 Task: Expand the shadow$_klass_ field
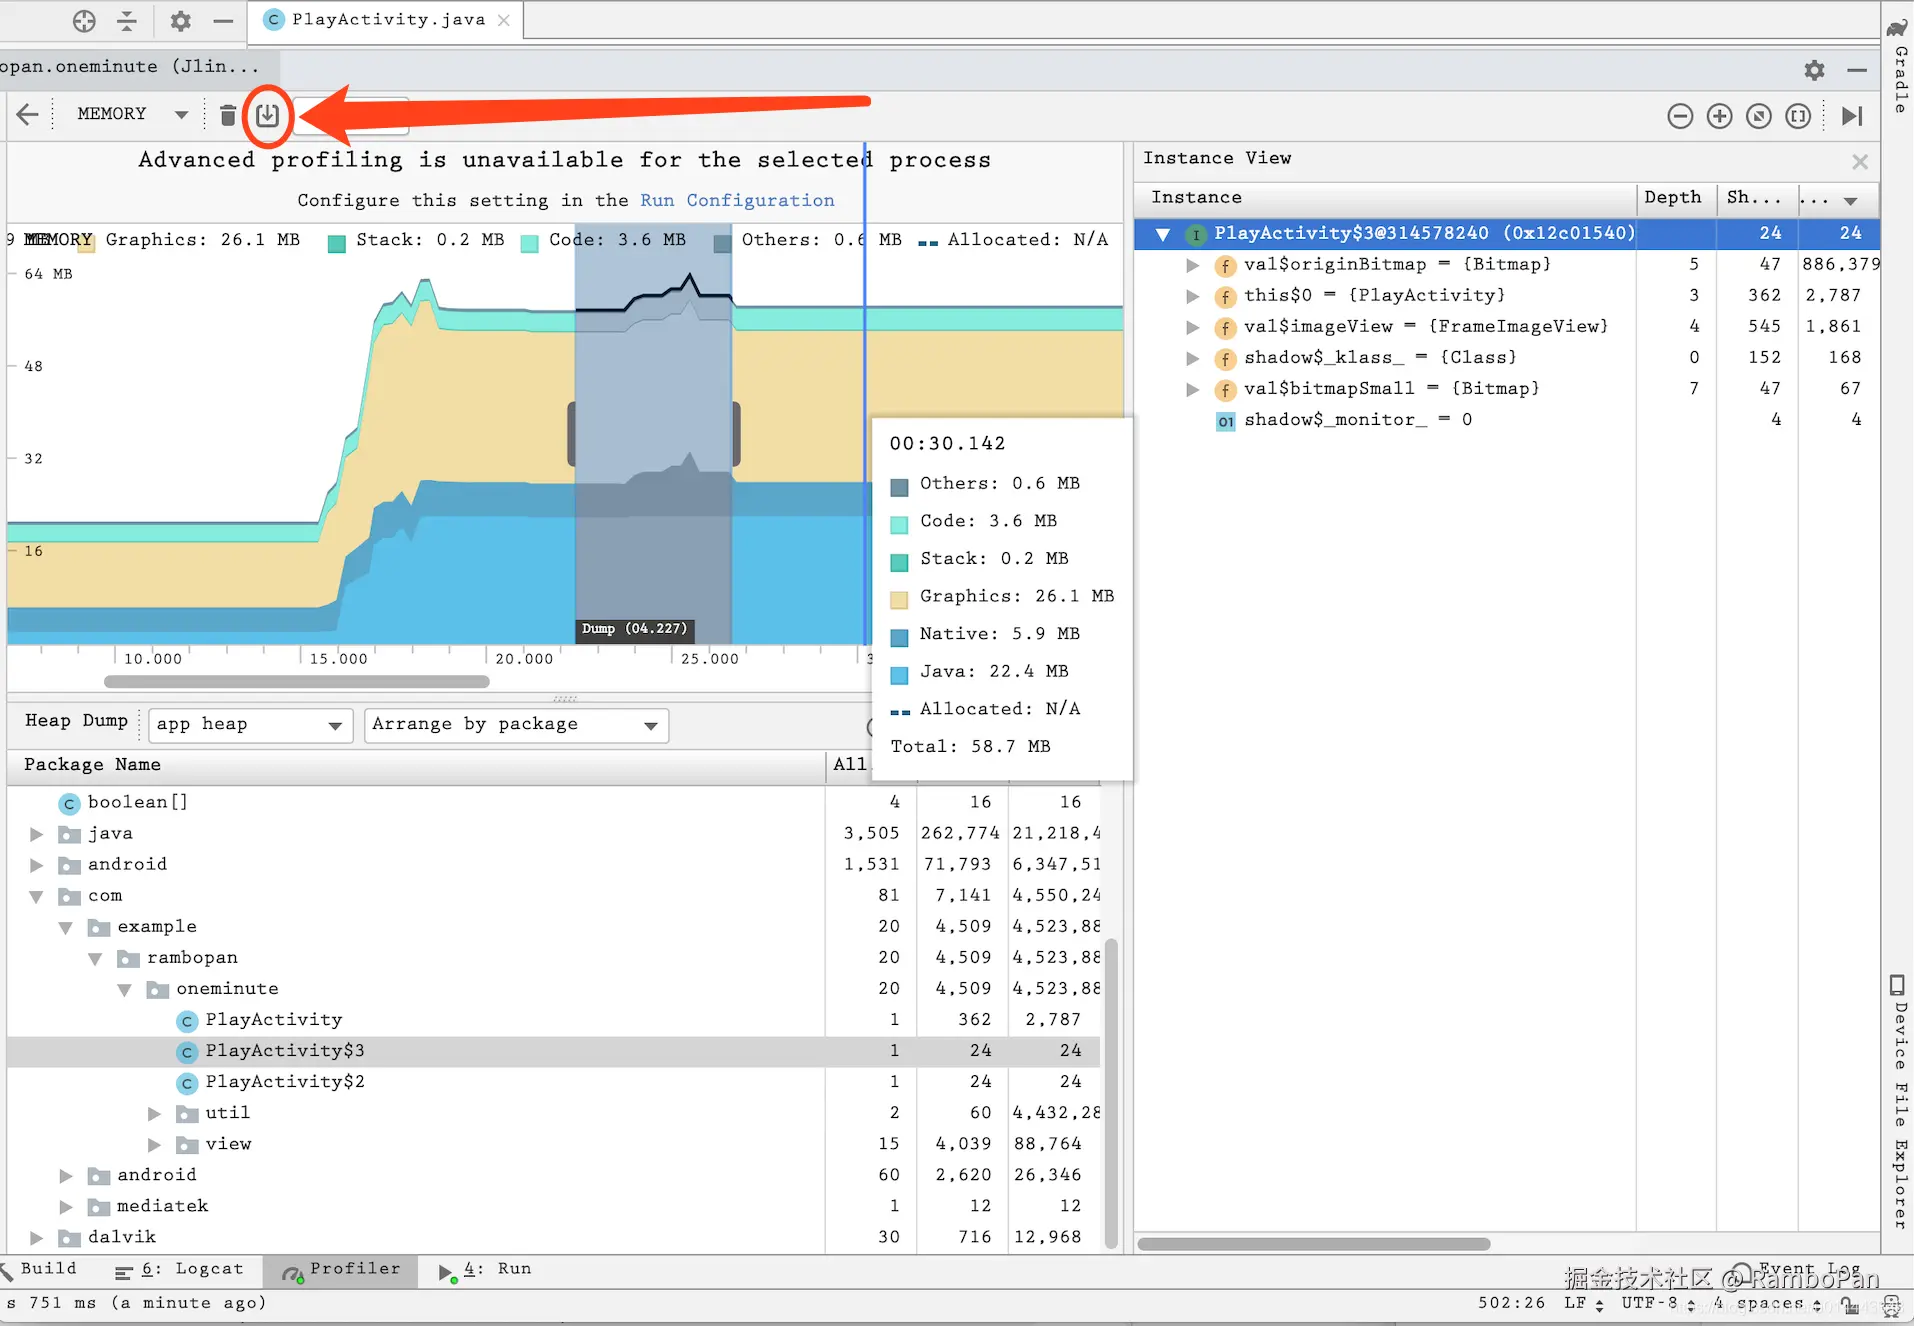(x=1192, y=358)
